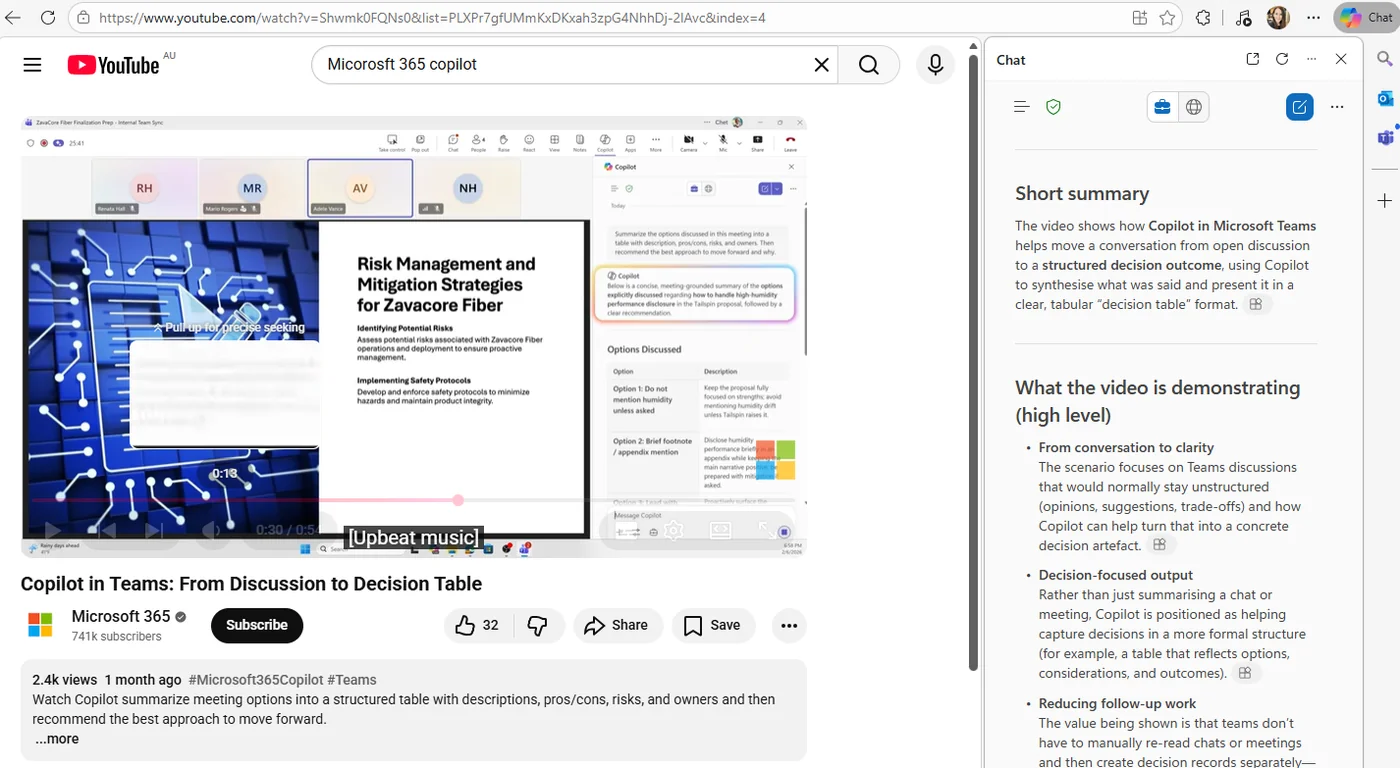Click the #Teams hashtag
Screen dimensions: 1400x768
[352, 680]
